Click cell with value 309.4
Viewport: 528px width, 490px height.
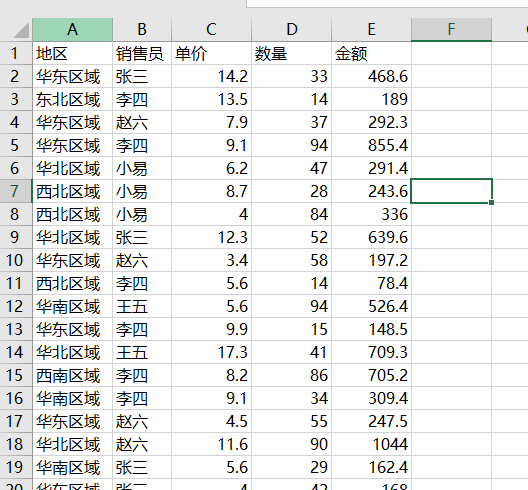(x=371, y=398)
